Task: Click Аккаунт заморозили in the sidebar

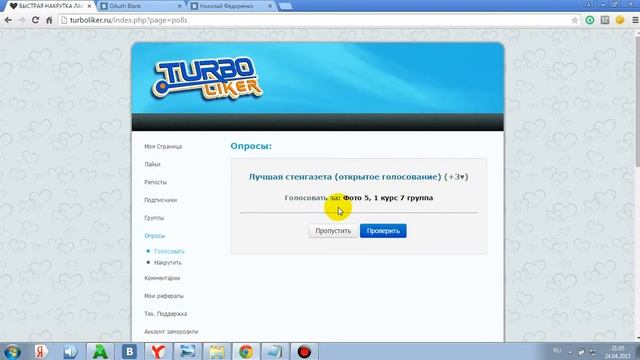Action: [171, 332]
